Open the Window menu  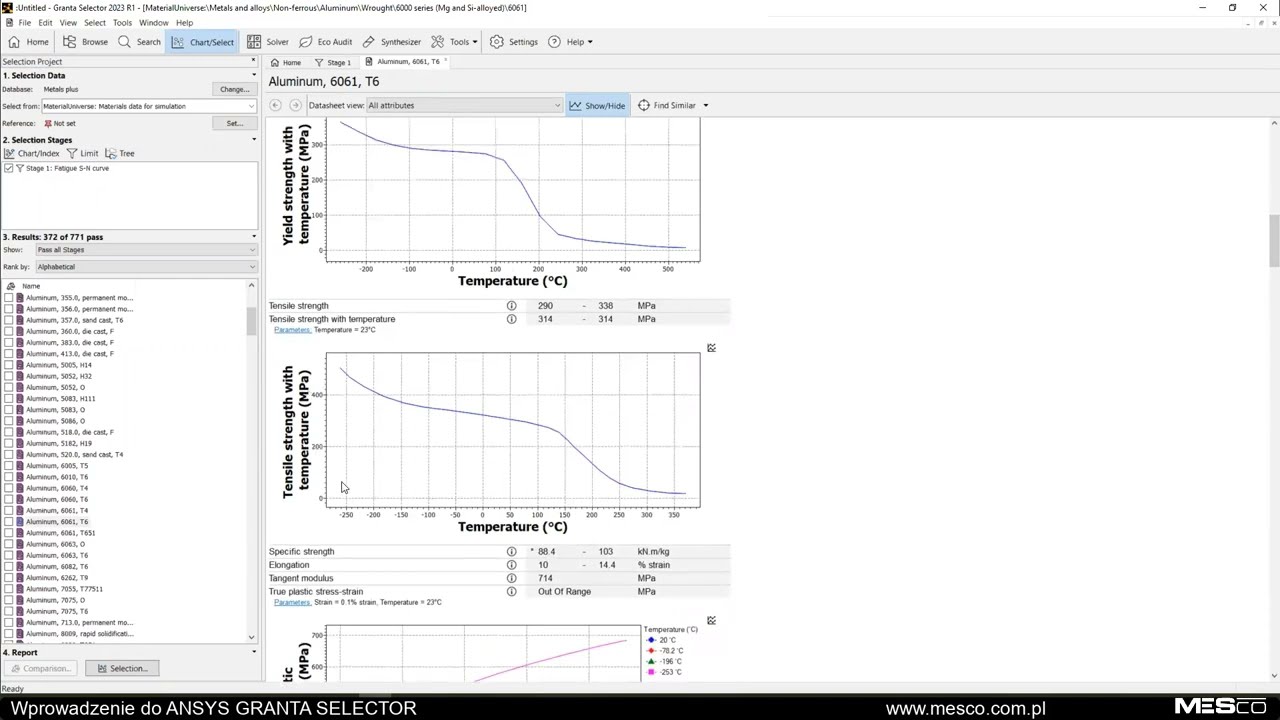(x=153, y=23)
